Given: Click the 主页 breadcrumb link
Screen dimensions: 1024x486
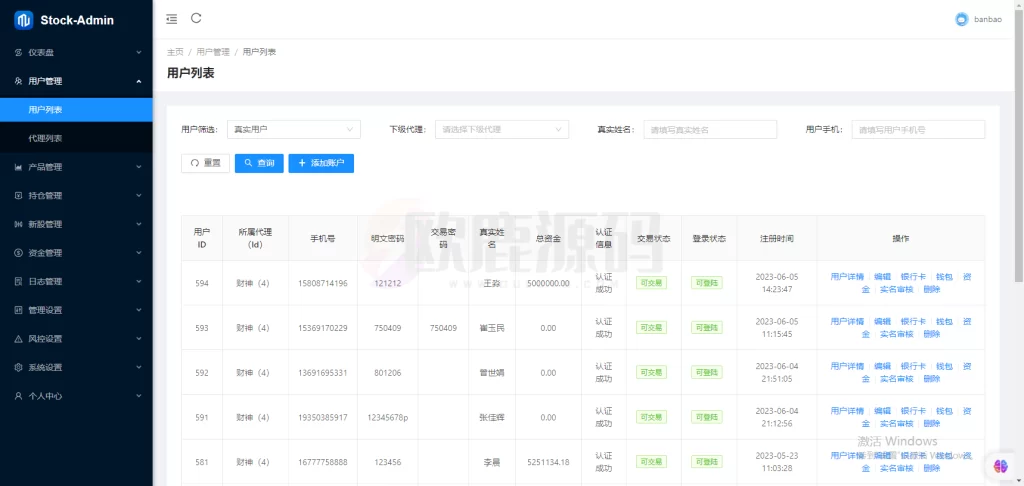Looking at the screenshot, I should [175, 52].
